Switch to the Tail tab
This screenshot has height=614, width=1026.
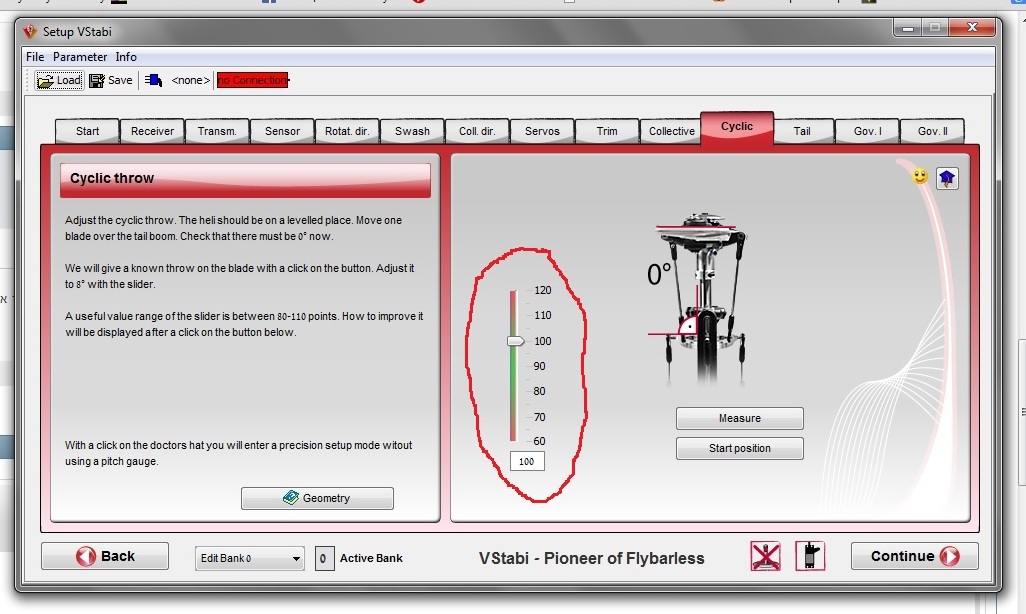(802, 131)
